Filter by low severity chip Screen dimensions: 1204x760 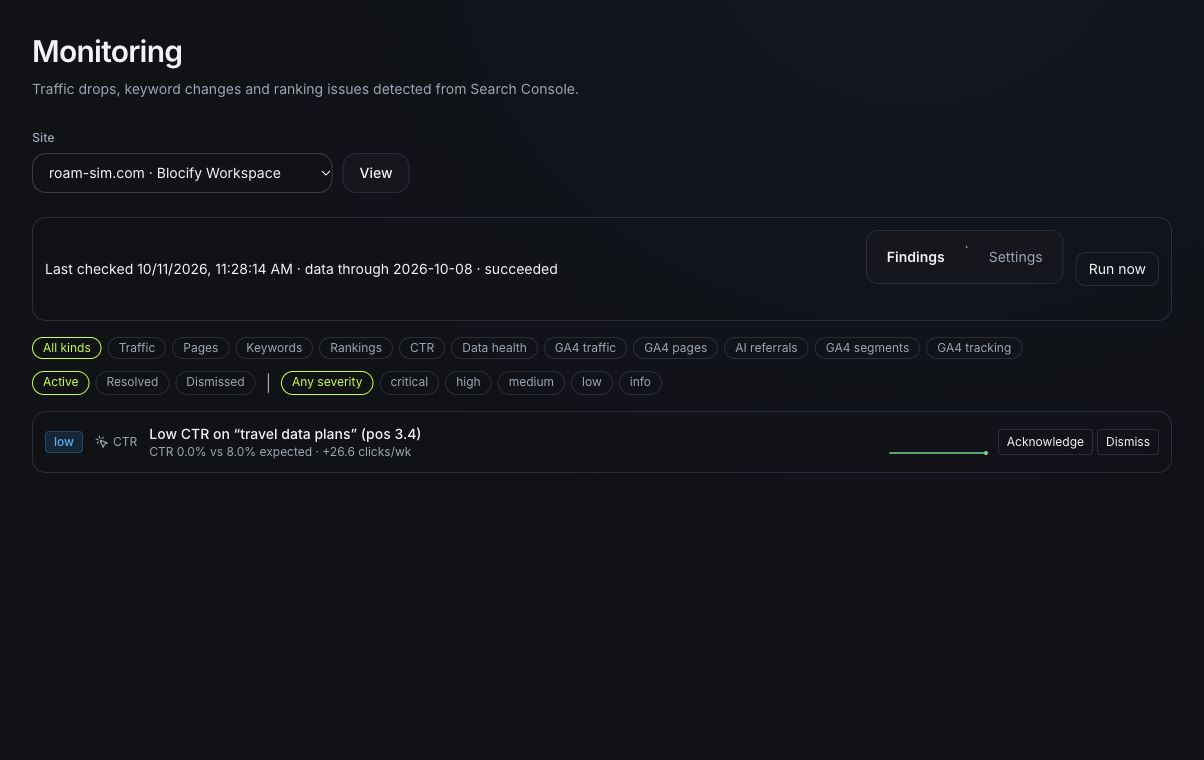(592, 382)
